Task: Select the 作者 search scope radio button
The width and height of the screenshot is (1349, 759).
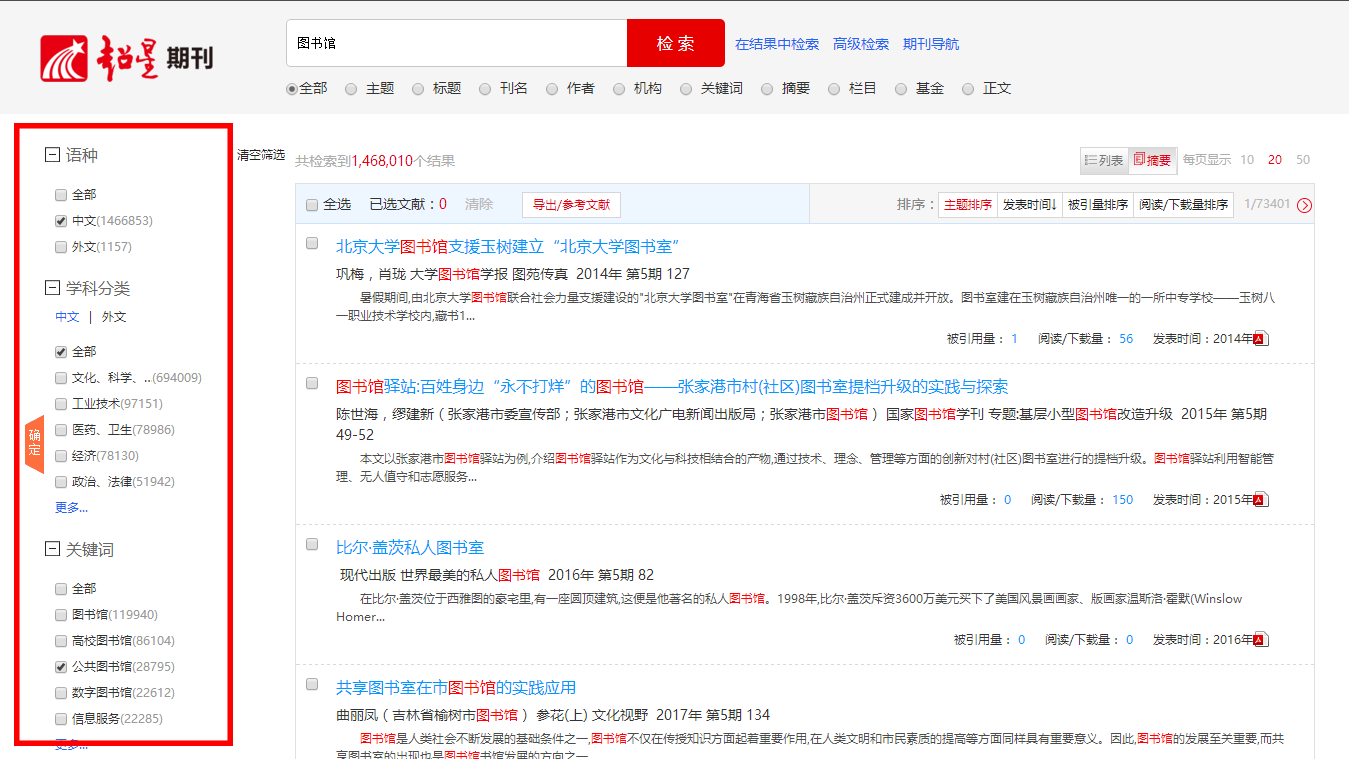Action: pos(551,88)
